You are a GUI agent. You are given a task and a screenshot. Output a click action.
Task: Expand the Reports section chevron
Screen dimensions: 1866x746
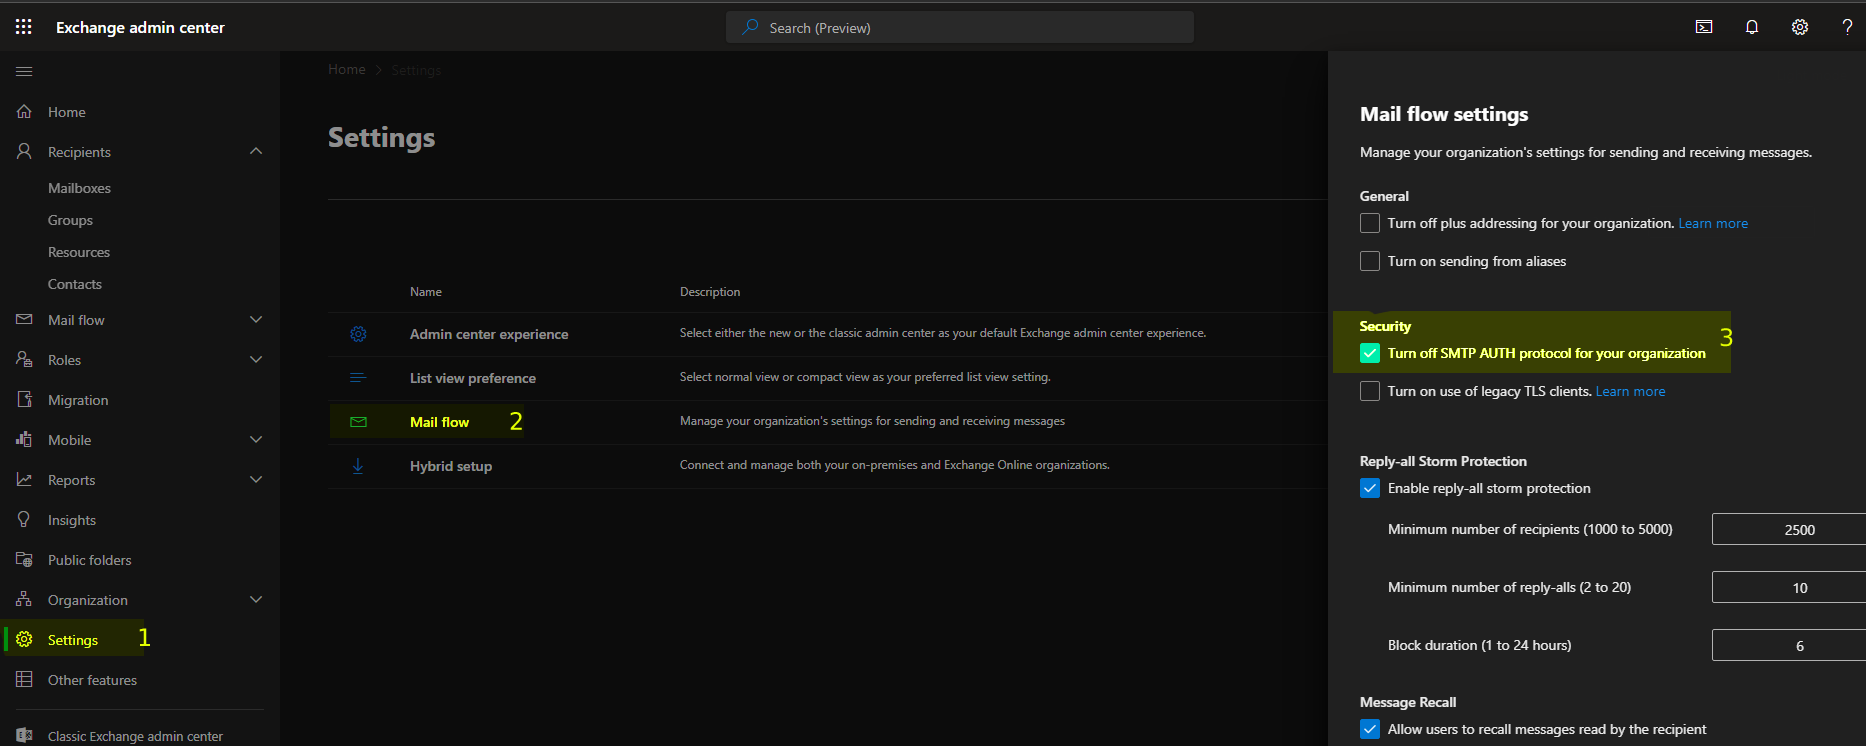click(256, 479)
